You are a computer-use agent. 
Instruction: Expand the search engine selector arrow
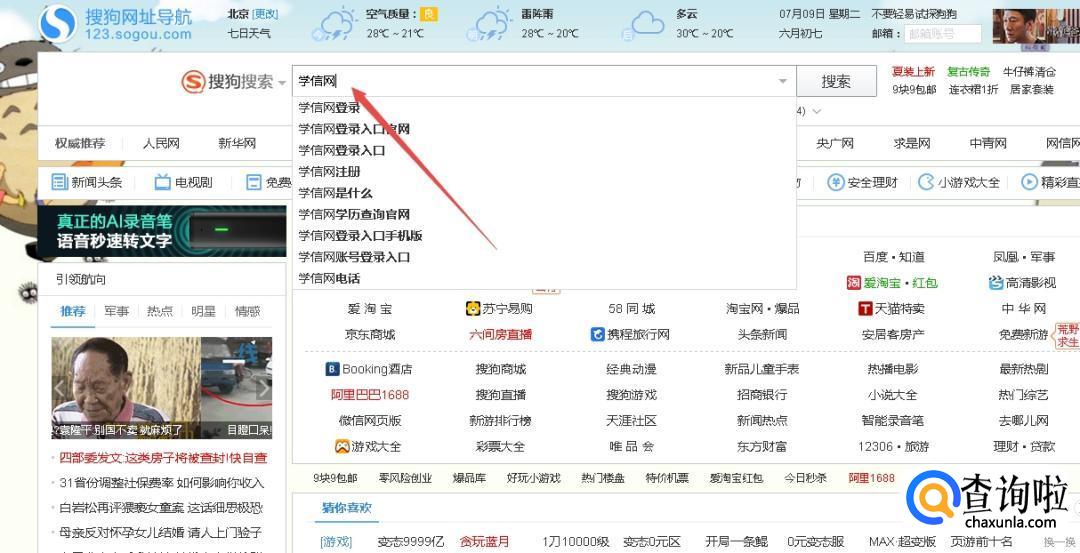pos(282,83)
